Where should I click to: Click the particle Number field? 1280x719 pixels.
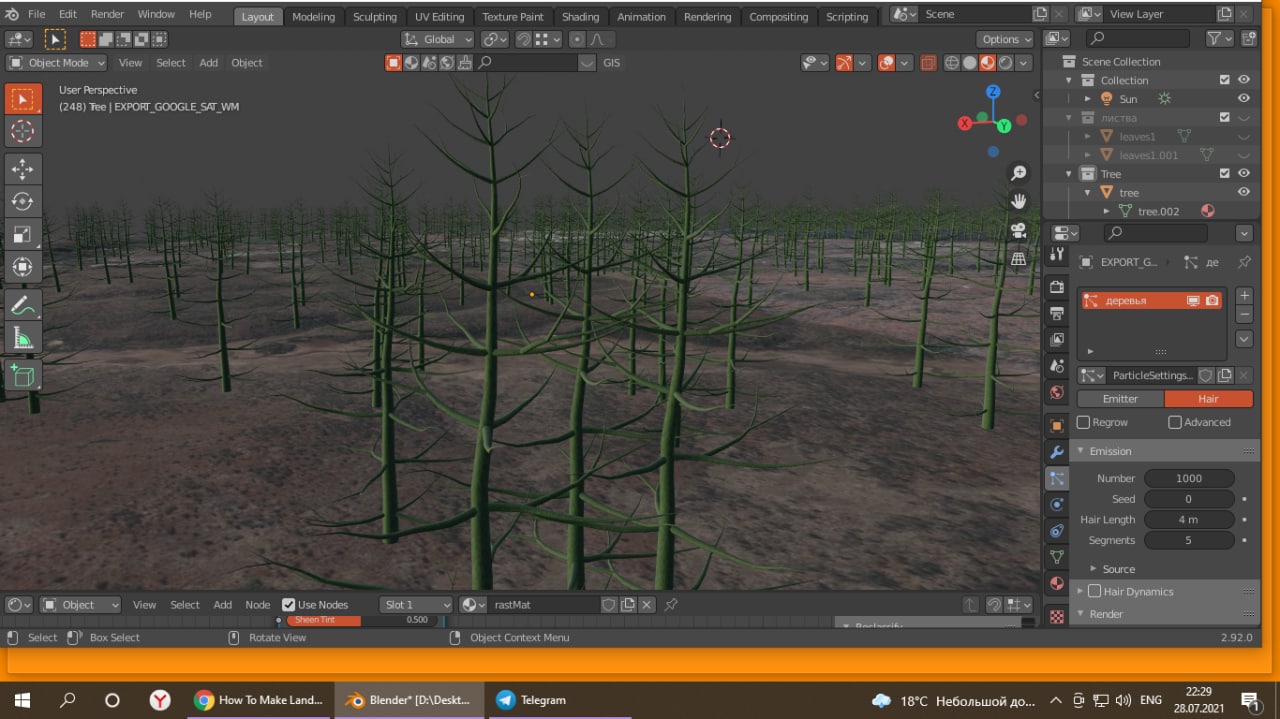tap(1188, 478)
